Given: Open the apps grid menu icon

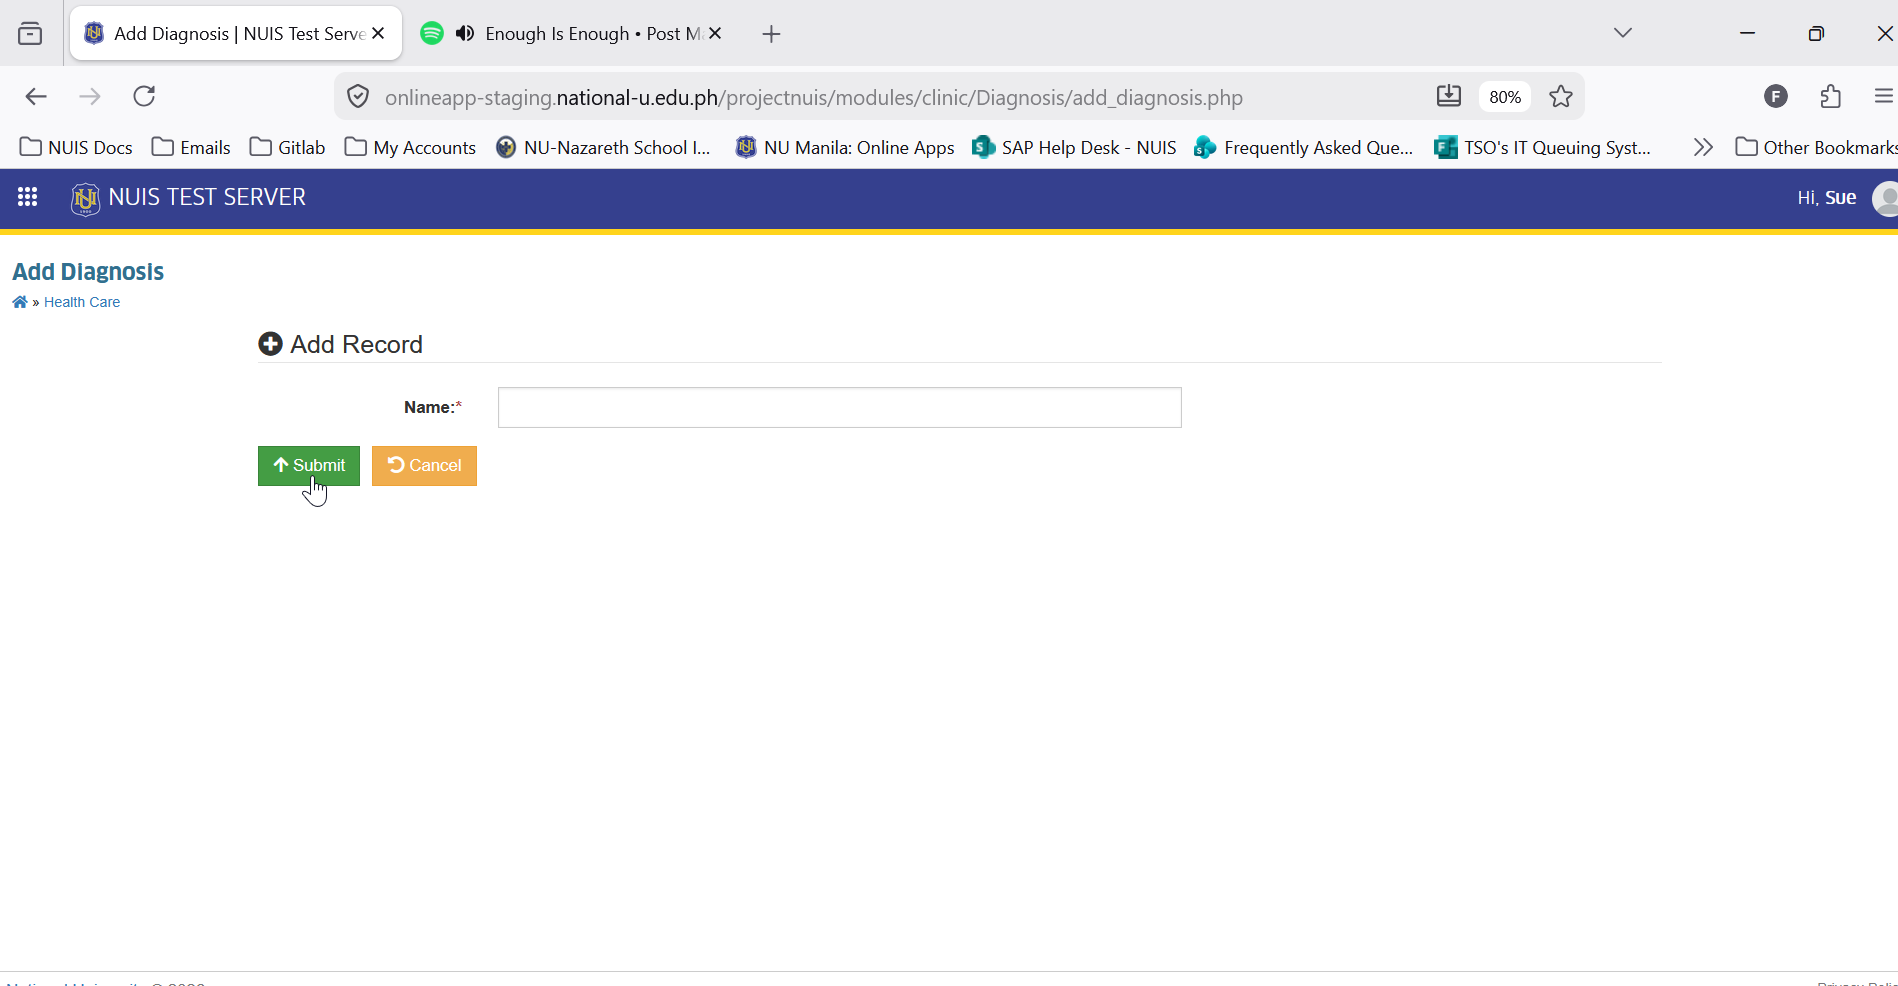Looking at the screenshot, I should (28, 197).
